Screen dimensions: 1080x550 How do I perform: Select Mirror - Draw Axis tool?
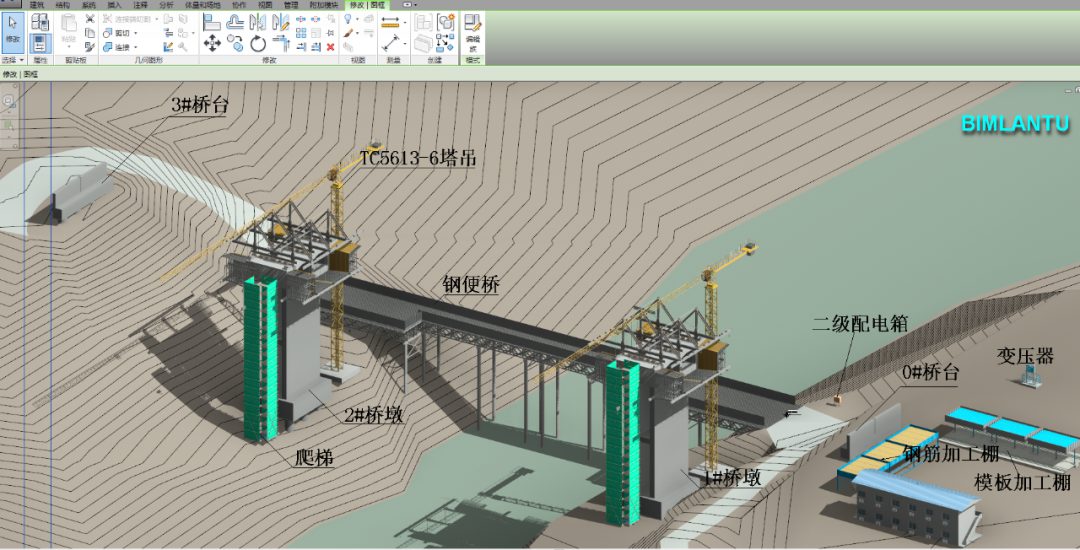[x=280, y=21]
